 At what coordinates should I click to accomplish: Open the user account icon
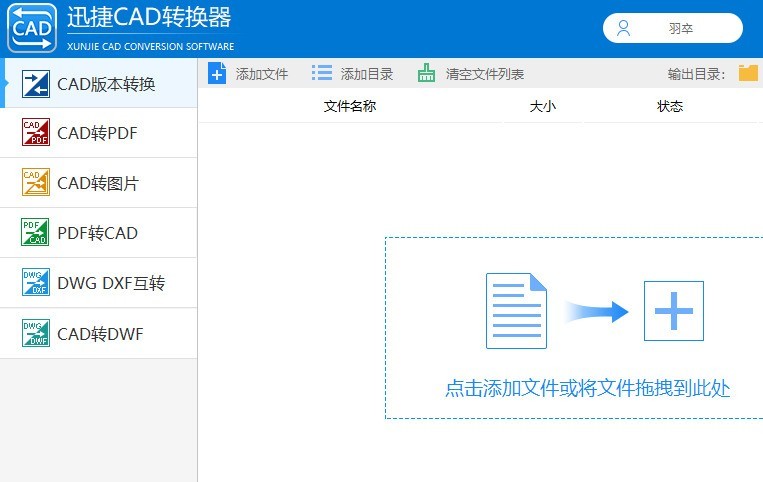coord(623,28)
